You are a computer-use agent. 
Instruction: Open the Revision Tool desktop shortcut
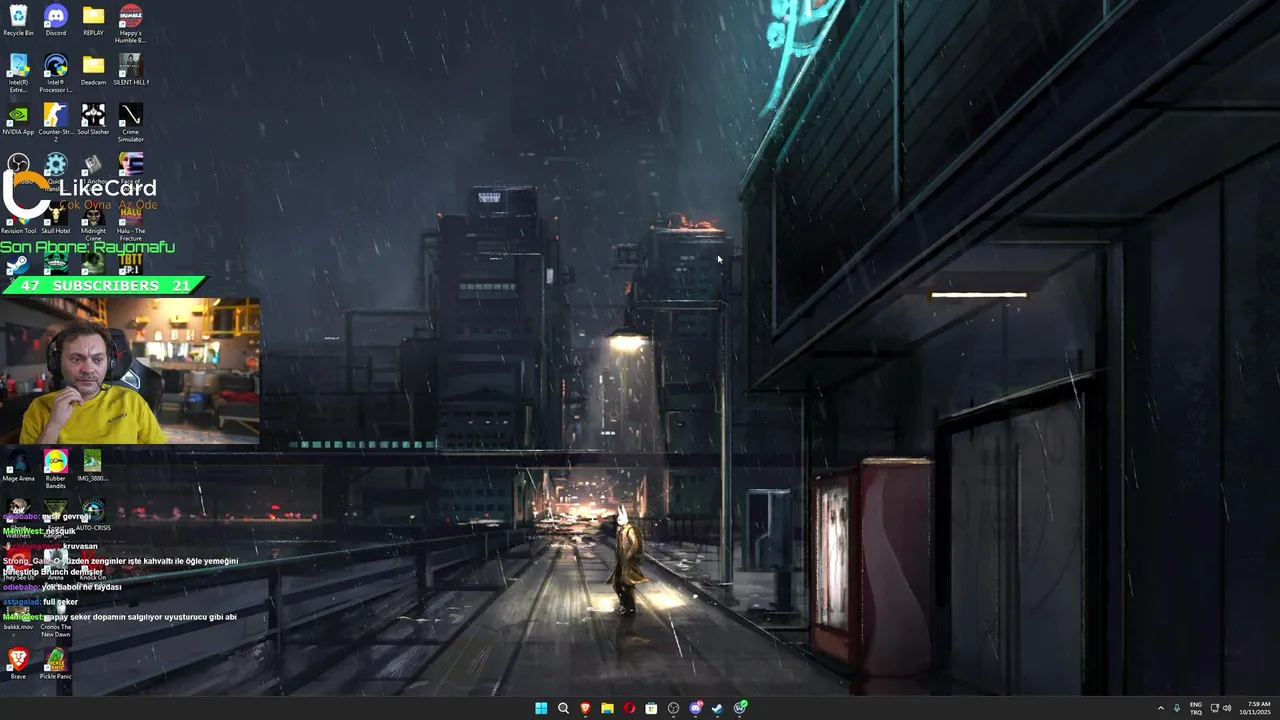[x=18, y=219]
